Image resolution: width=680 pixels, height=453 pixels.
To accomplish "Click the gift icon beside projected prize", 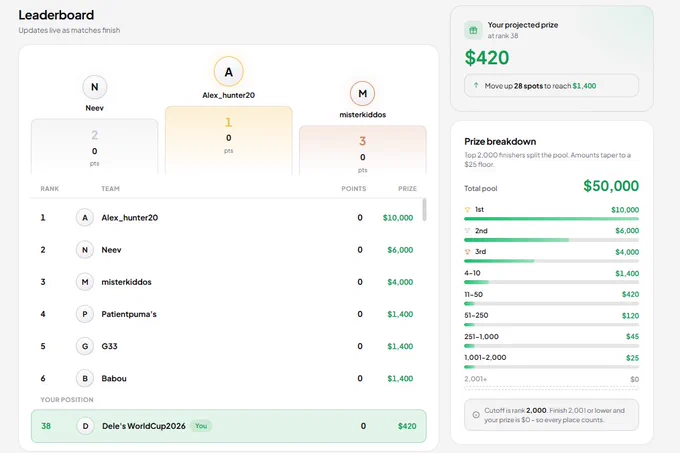I will tap(473, 30).
